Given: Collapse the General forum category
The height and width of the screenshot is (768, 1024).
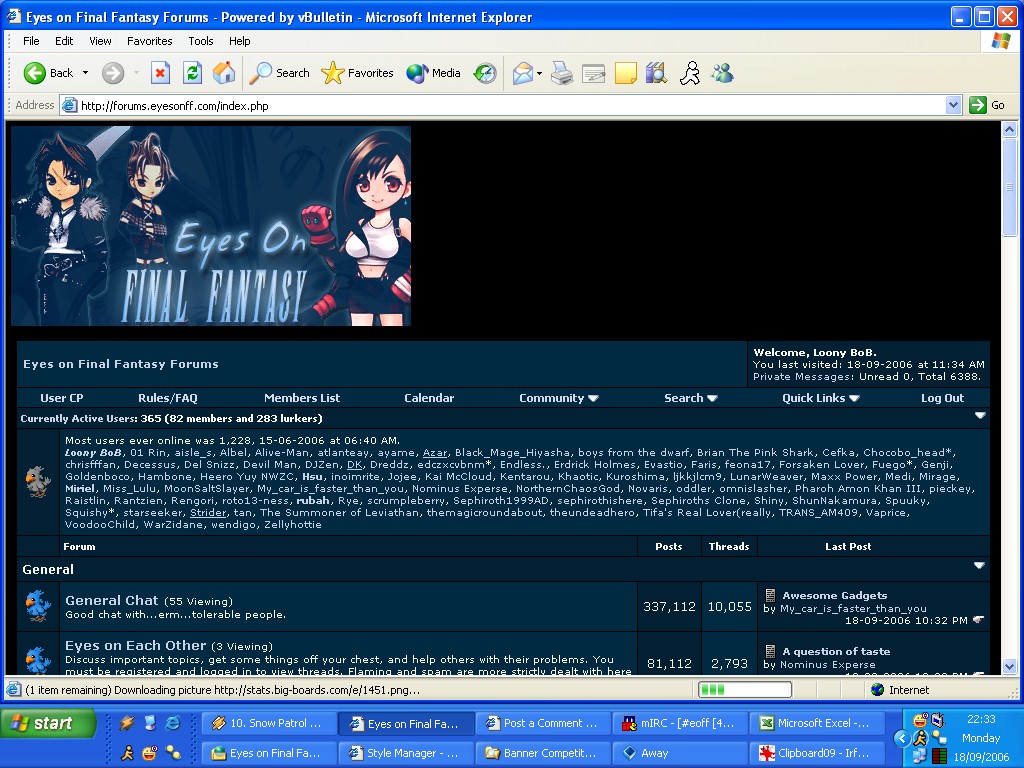Looking at the screenshot, I should point(979,566).
